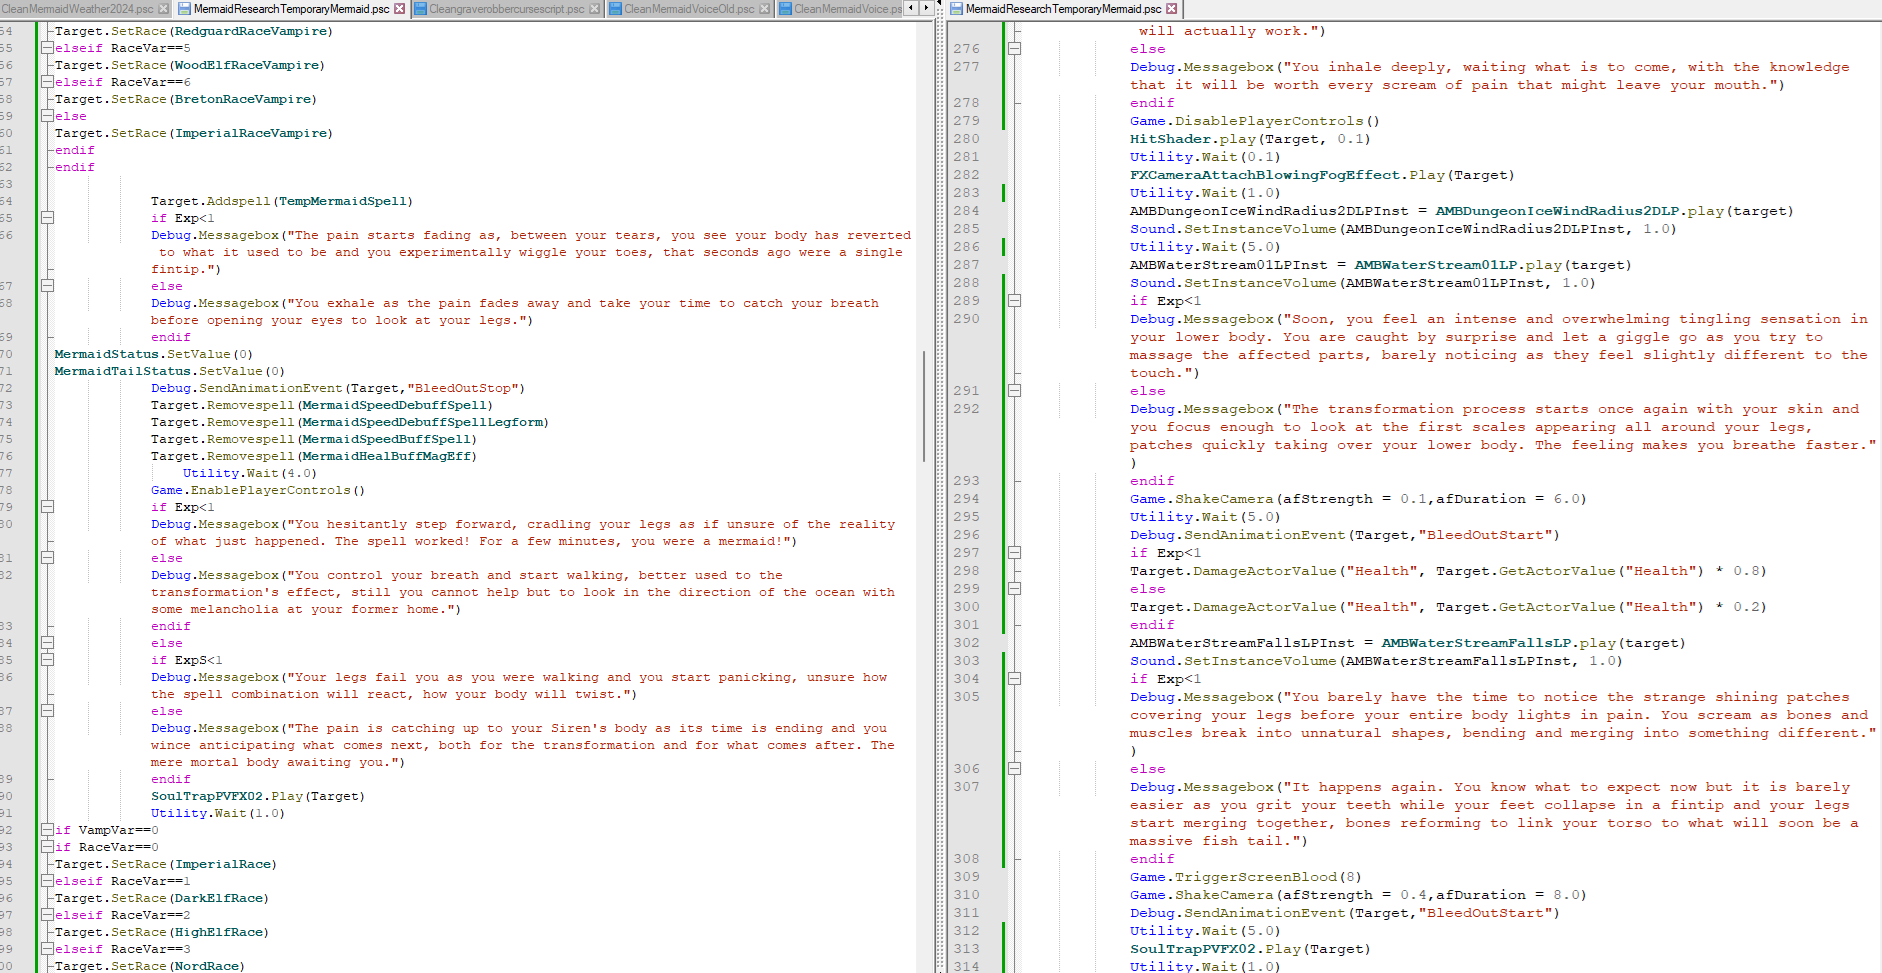
Task: Click line number 309 in right pane
Action: click(x=966, y=877)
